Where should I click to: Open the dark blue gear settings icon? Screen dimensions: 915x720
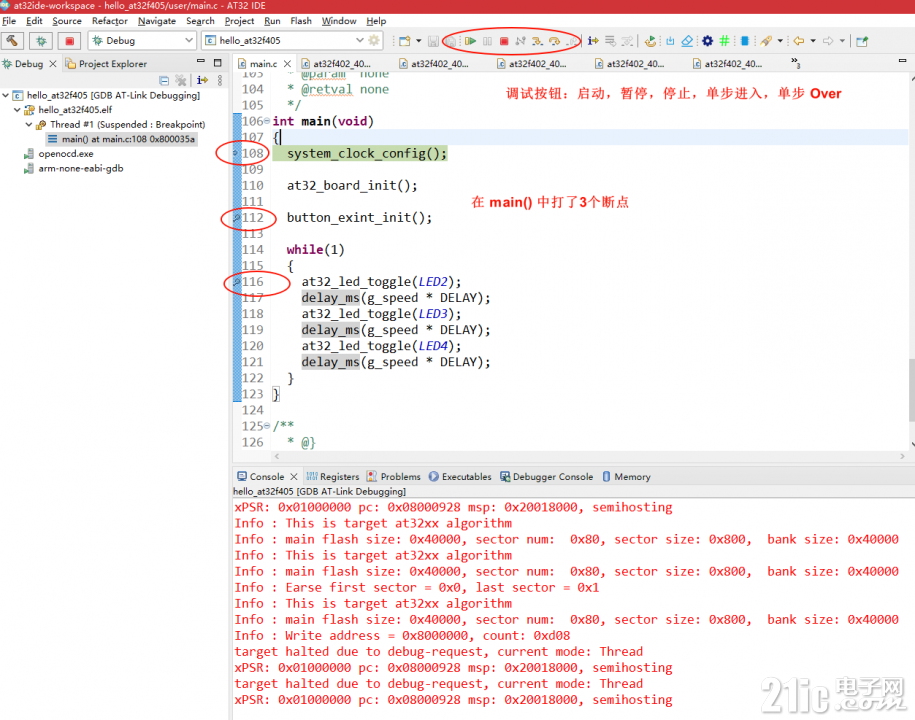point(707,41)
